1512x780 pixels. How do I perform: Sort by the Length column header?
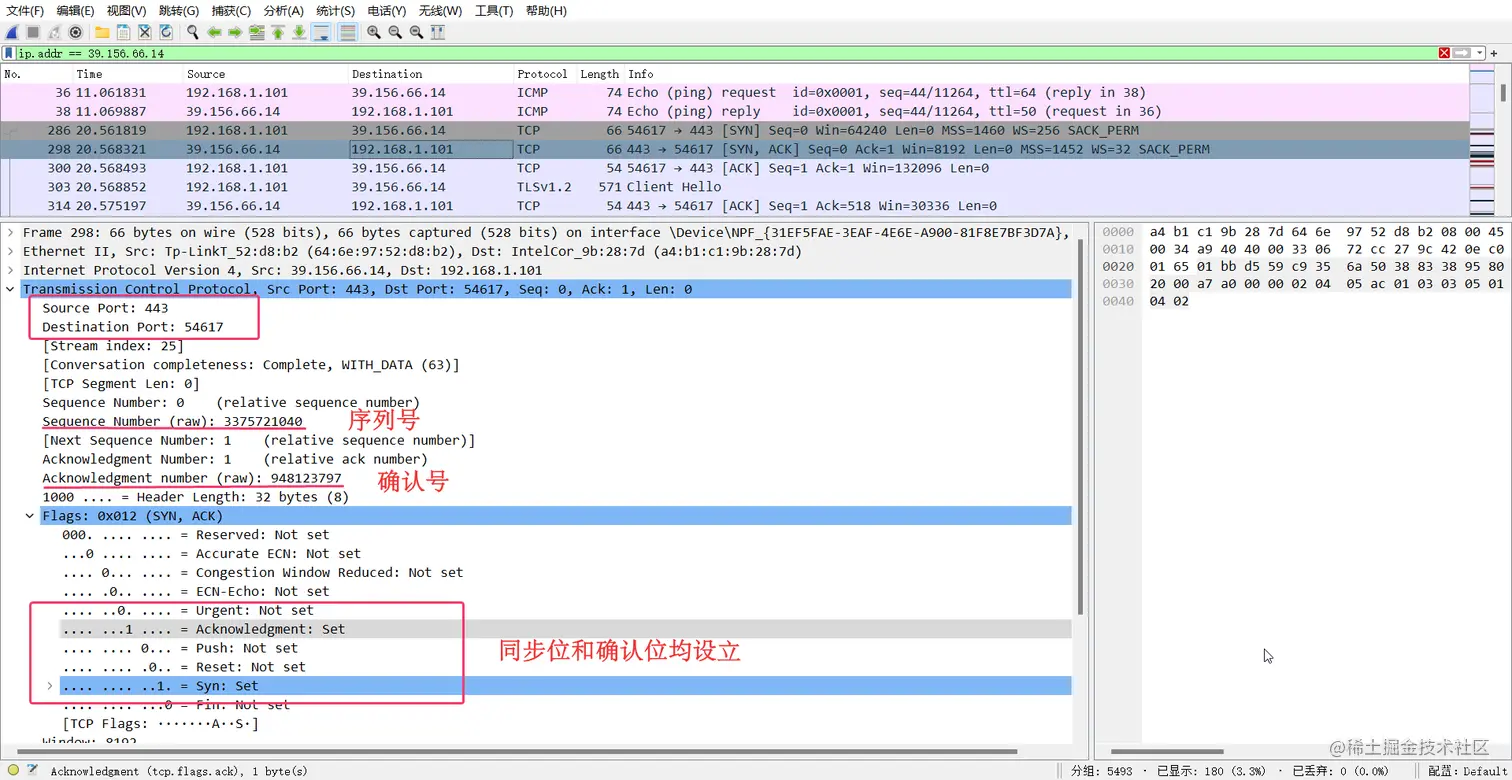tap(599, 74)
